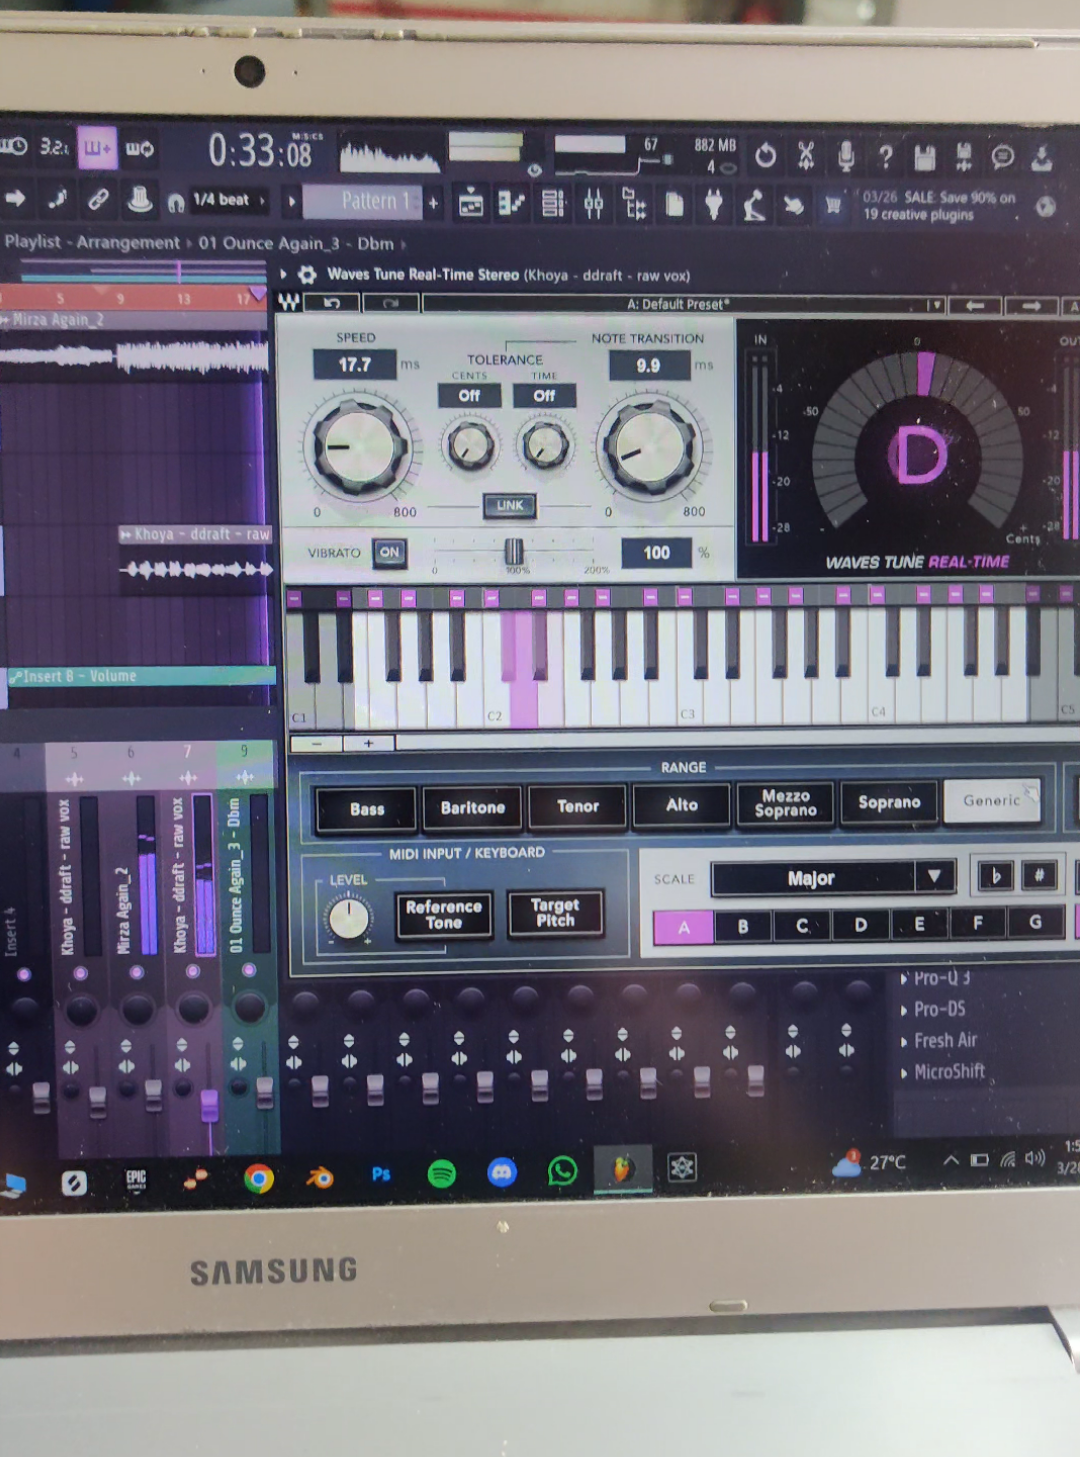Image resolution: width=1080 pixels, height=1457 pixels.
Task: Click the snap magnet icon
Action: (x=176, y=202)
